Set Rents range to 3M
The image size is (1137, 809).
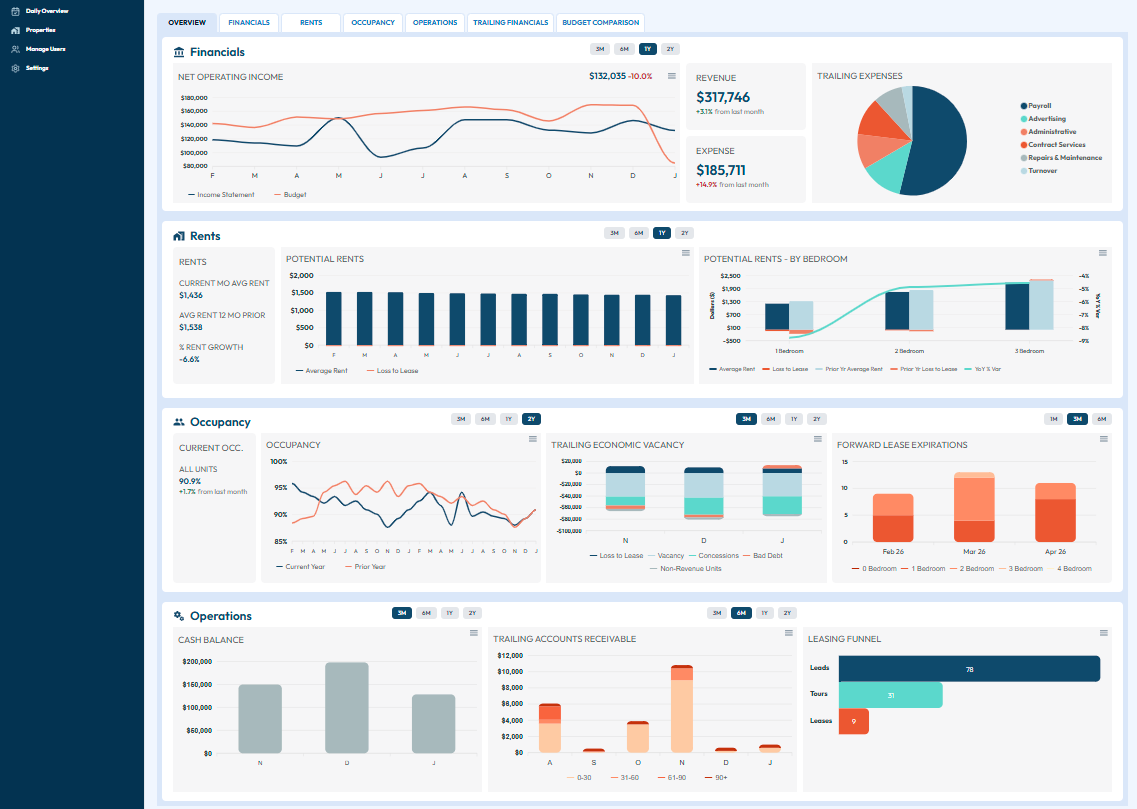coord(614,233)
